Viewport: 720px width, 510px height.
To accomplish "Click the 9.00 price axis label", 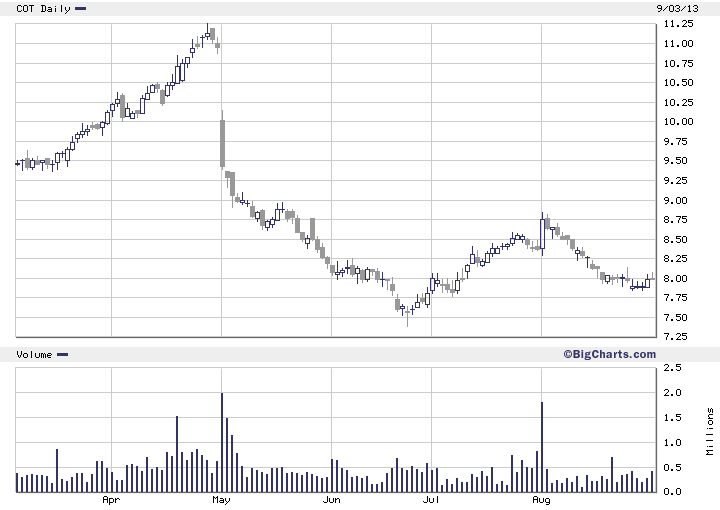I will tap(675, 200).
